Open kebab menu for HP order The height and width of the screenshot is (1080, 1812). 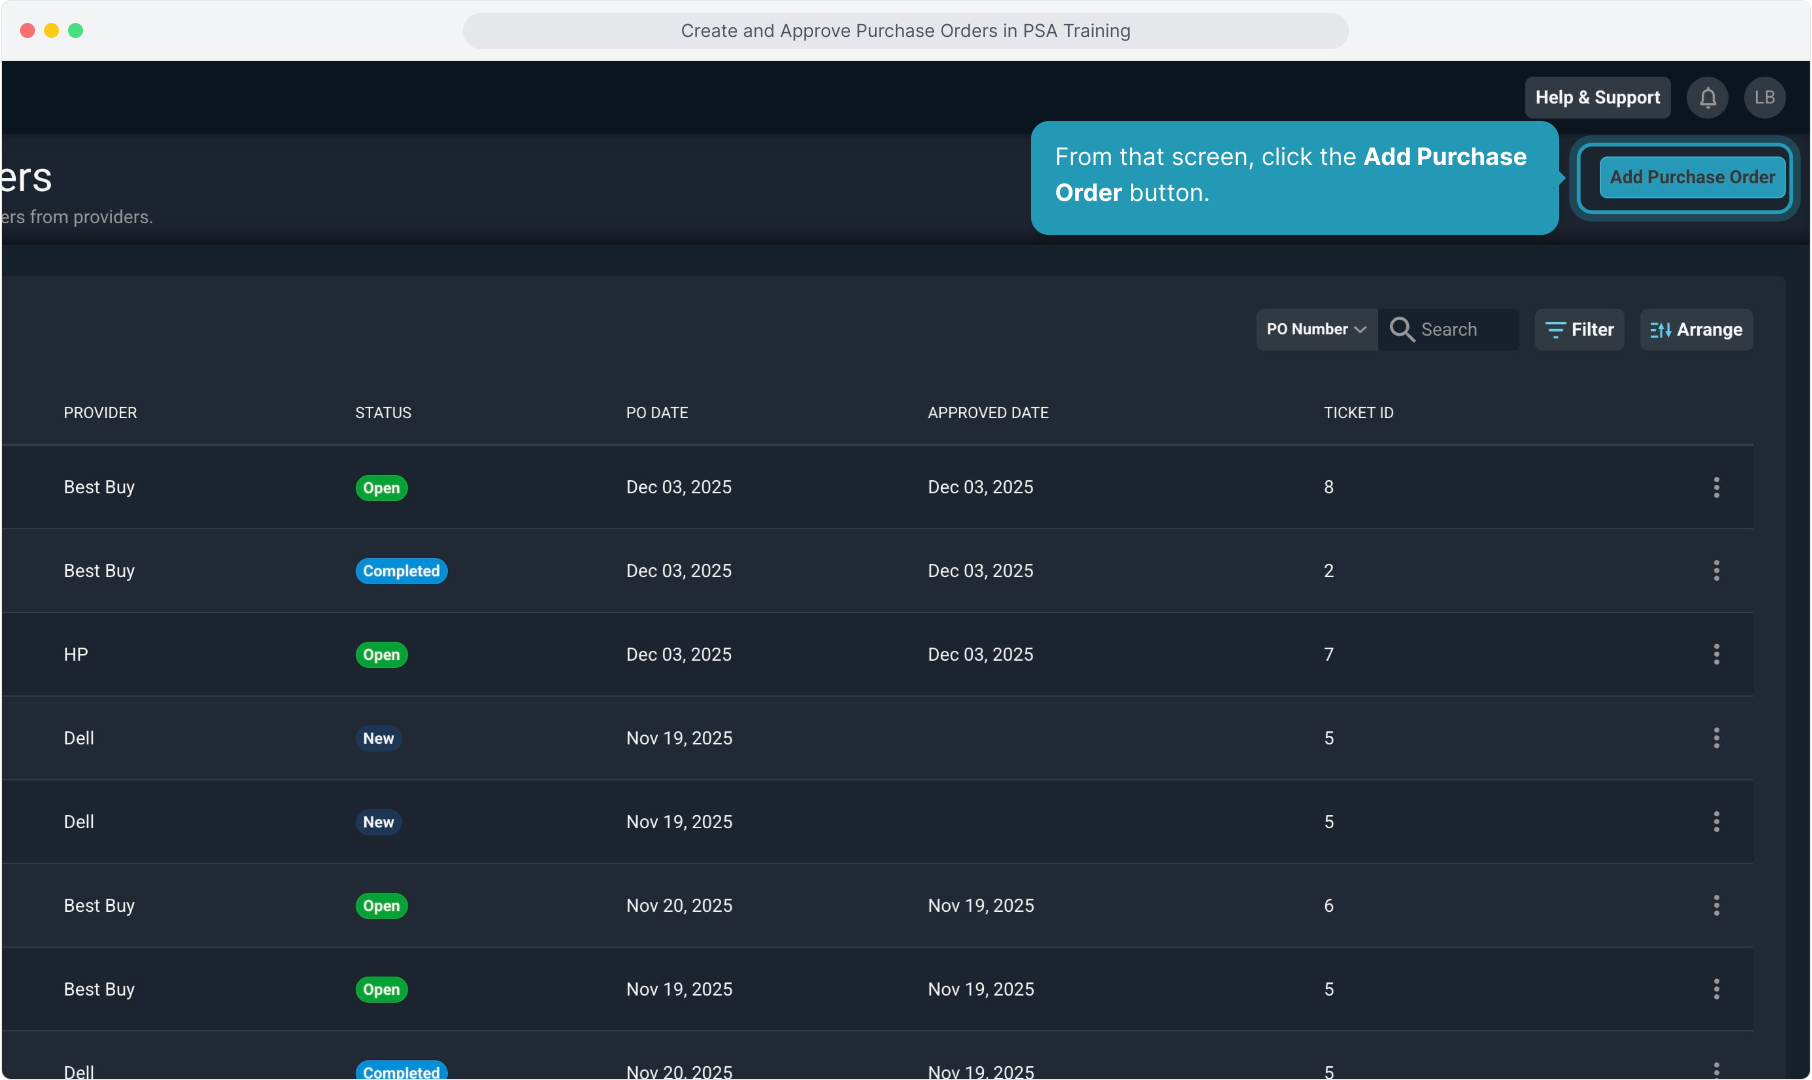click(1716, 655)
